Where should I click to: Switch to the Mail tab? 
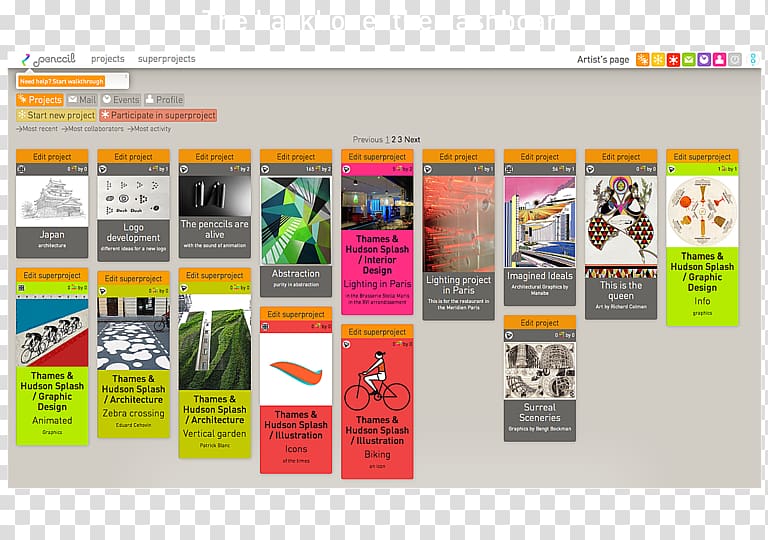tap(82, 100)
